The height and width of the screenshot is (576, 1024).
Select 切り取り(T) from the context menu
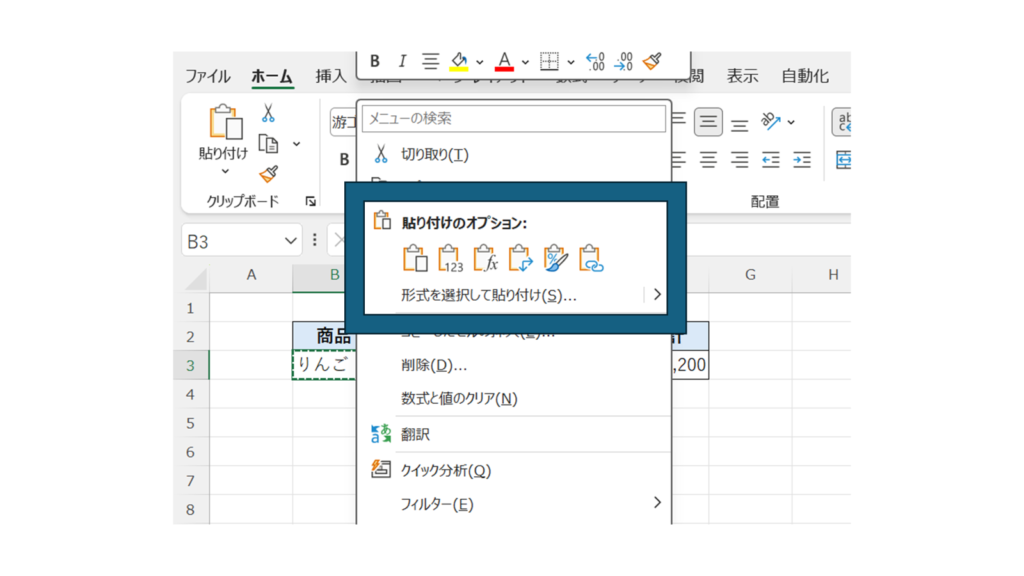point(434,155)
